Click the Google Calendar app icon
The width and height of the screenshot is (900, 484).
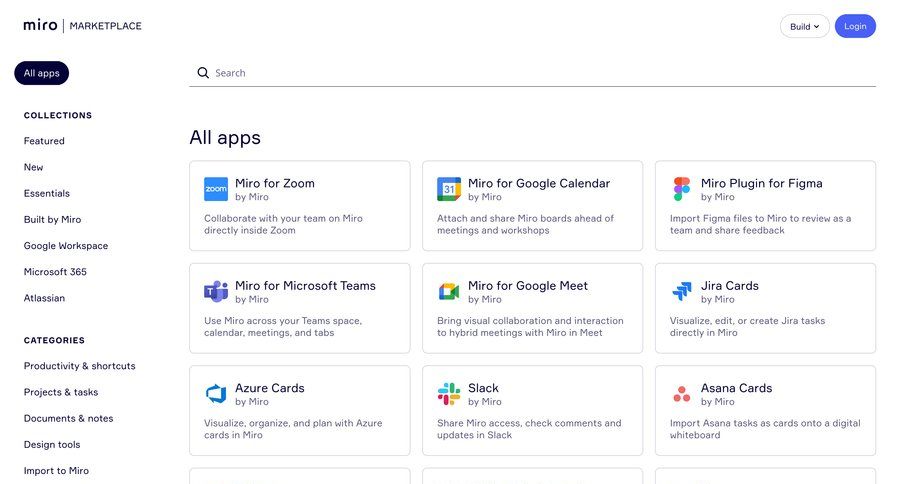(x=449, y=189)
